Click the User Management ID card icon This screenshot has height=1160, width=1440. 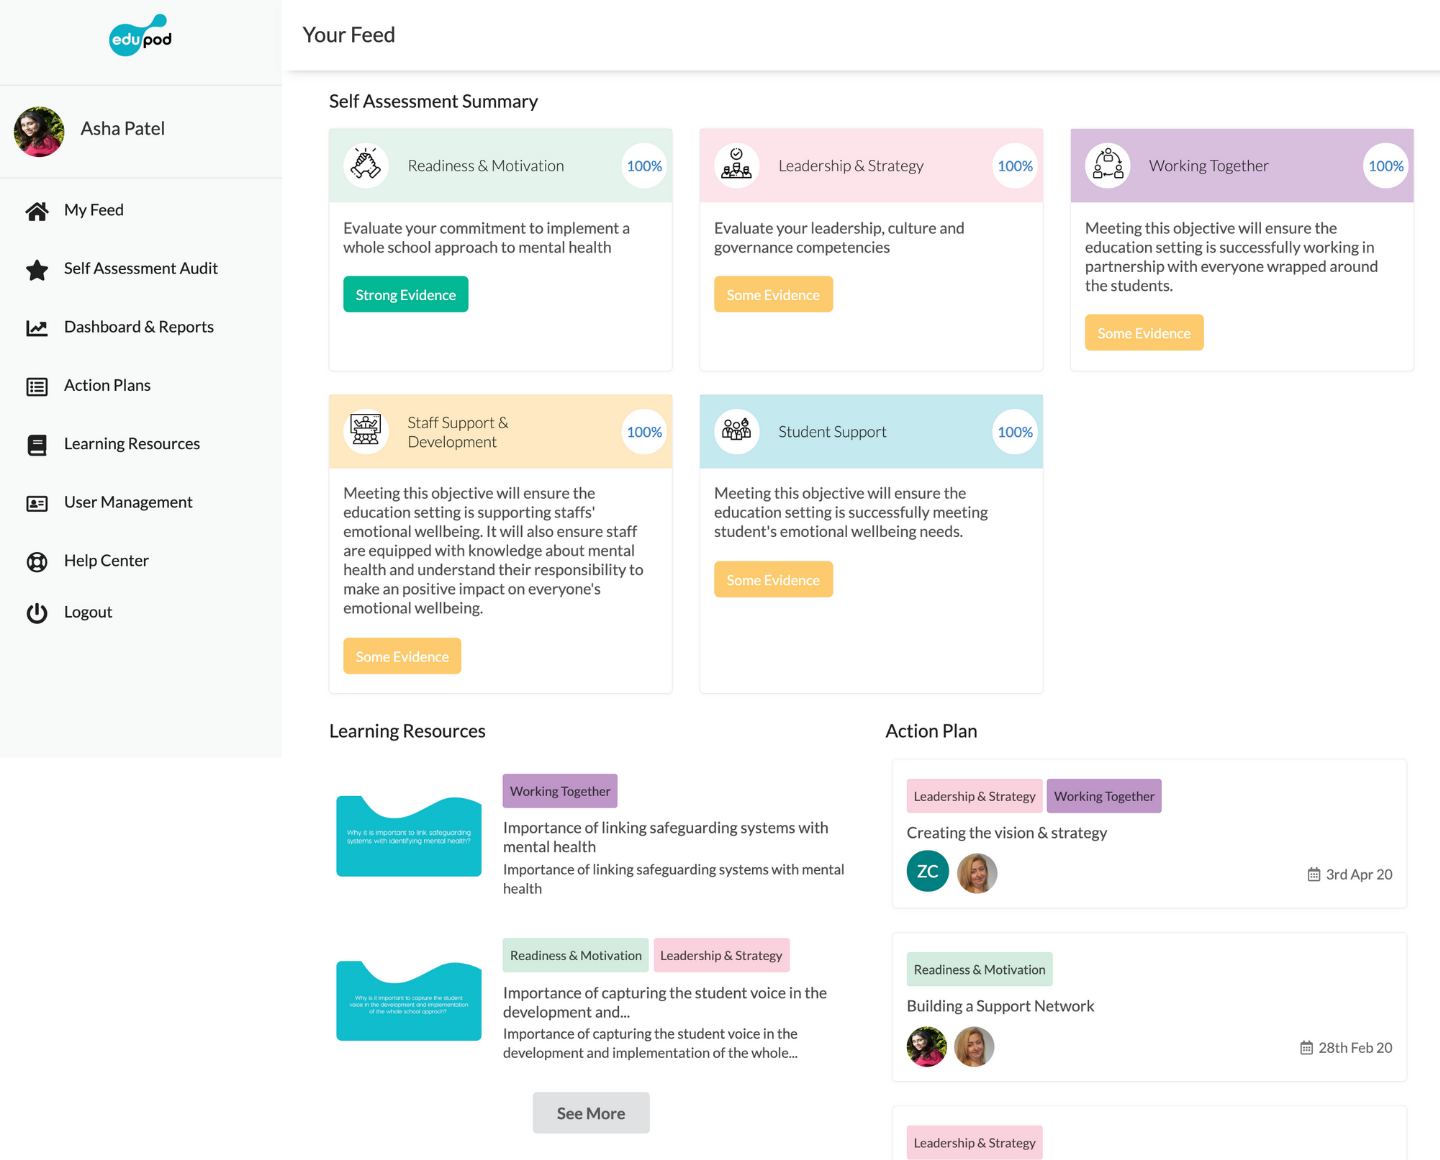tap(37, 504)
